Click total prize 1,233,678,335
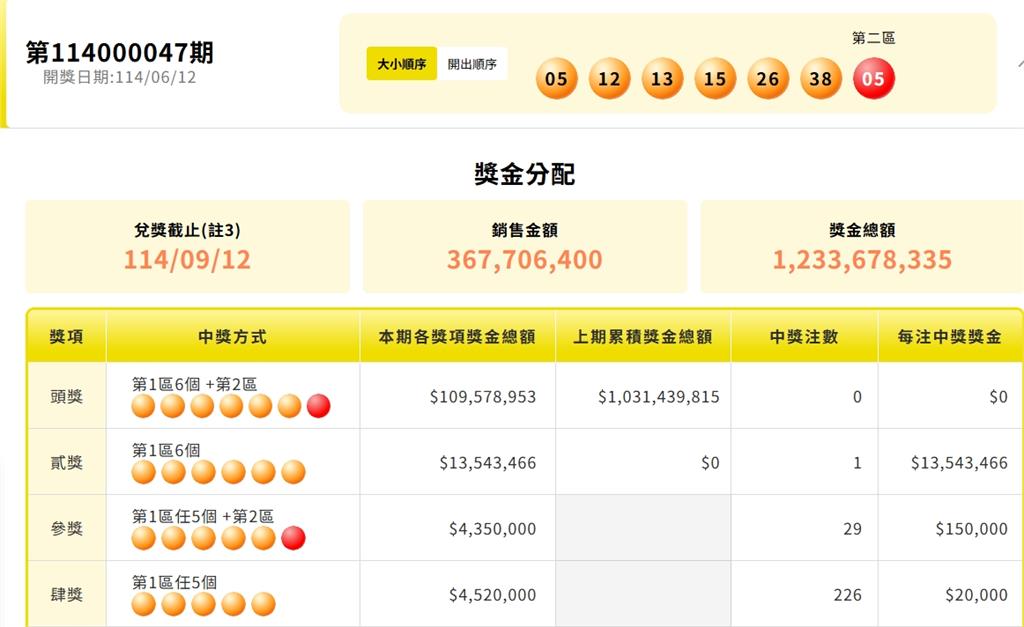The height and width of the screenshot is (627, 1024). click(x=862, y=260)
